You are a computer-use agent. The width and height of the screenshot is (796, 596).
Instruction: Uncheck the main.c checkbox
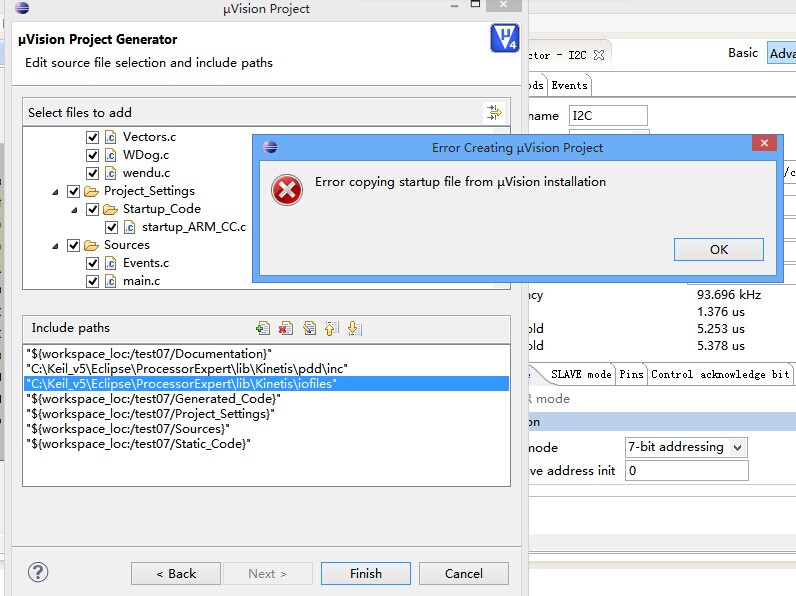[x=92, y=281]
